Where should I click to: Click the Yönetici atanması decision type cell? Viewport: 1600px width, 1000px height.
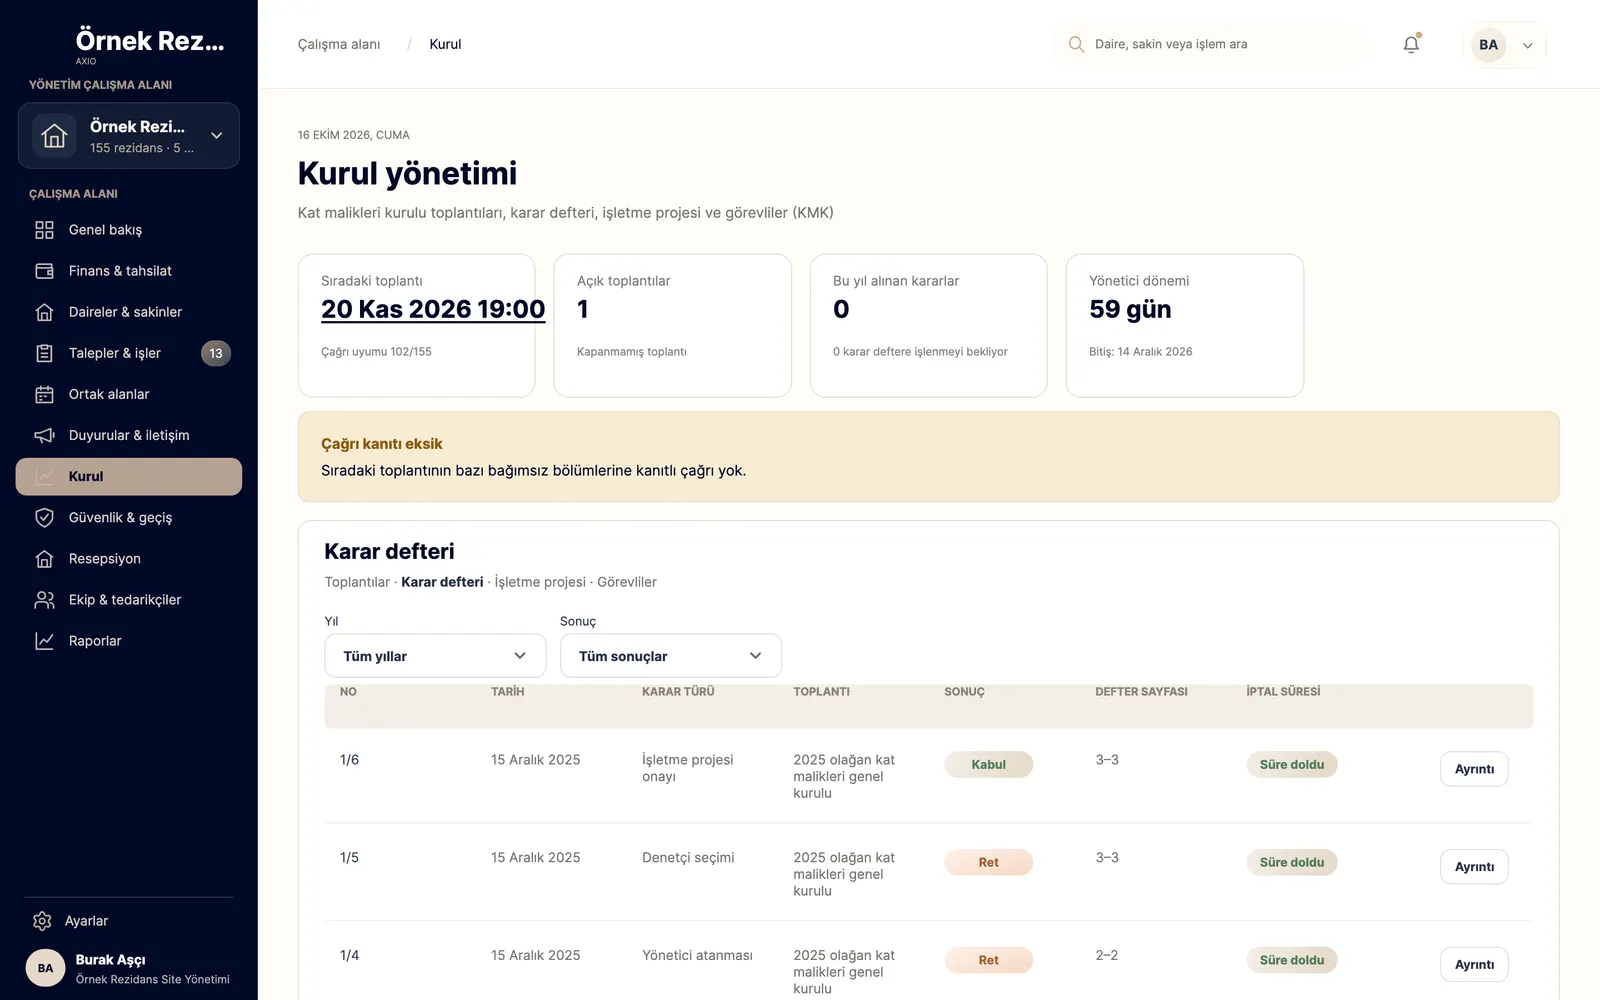tap(697, 956)
